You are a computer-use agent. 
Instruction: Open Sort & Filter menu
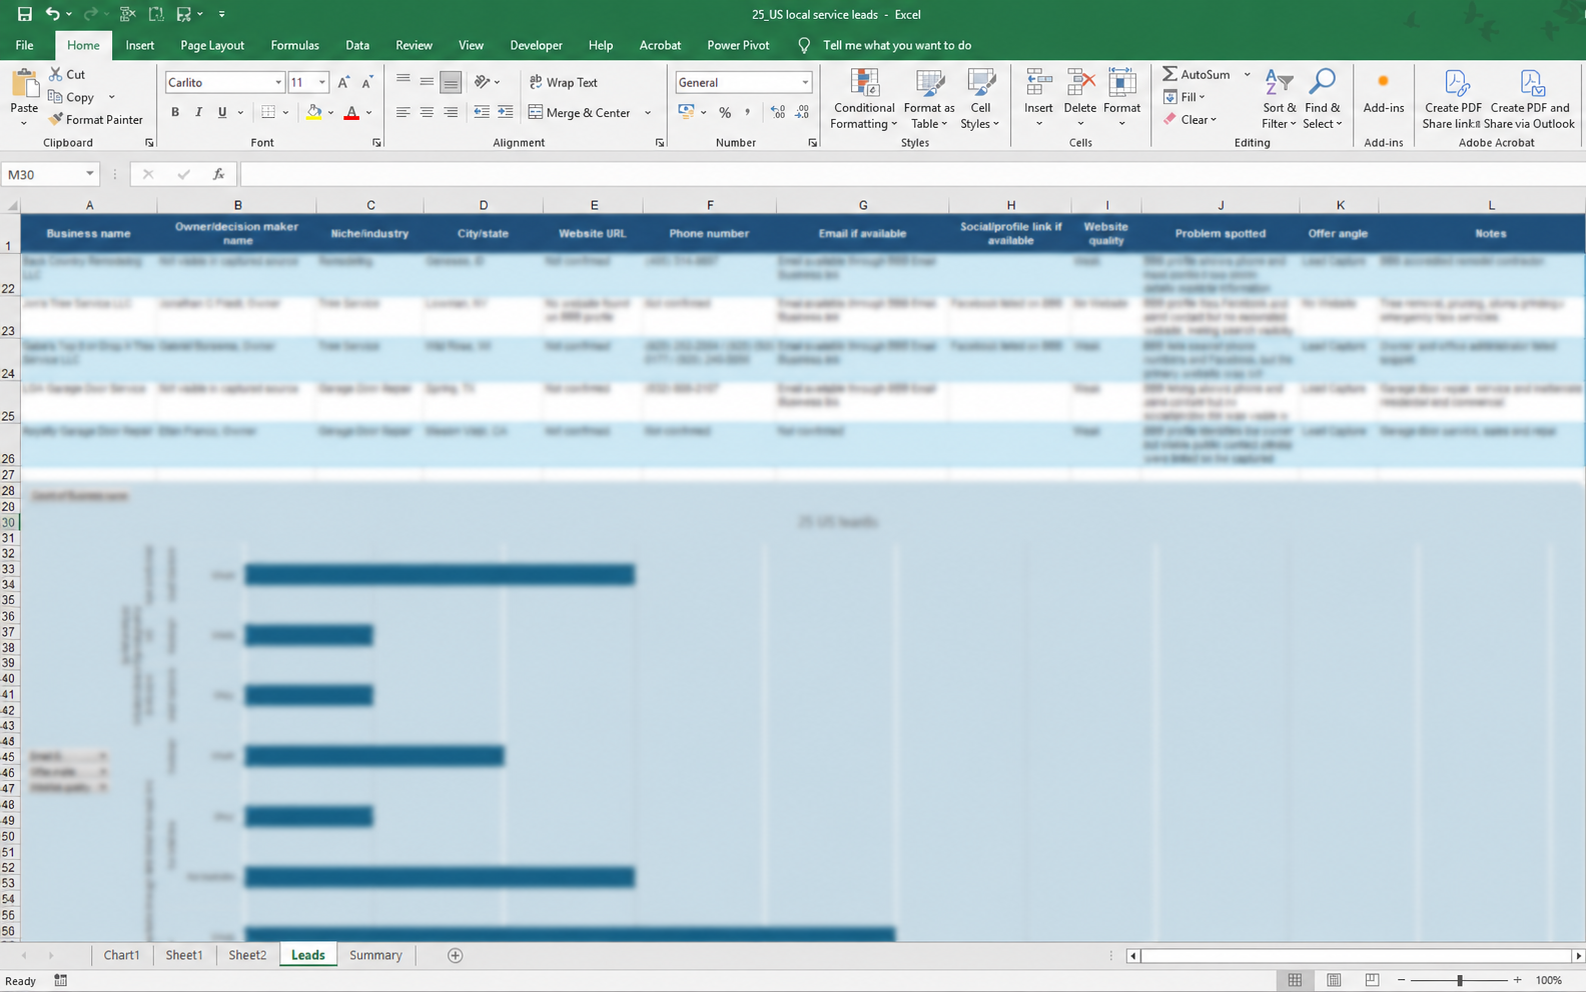pos(1279,99)
